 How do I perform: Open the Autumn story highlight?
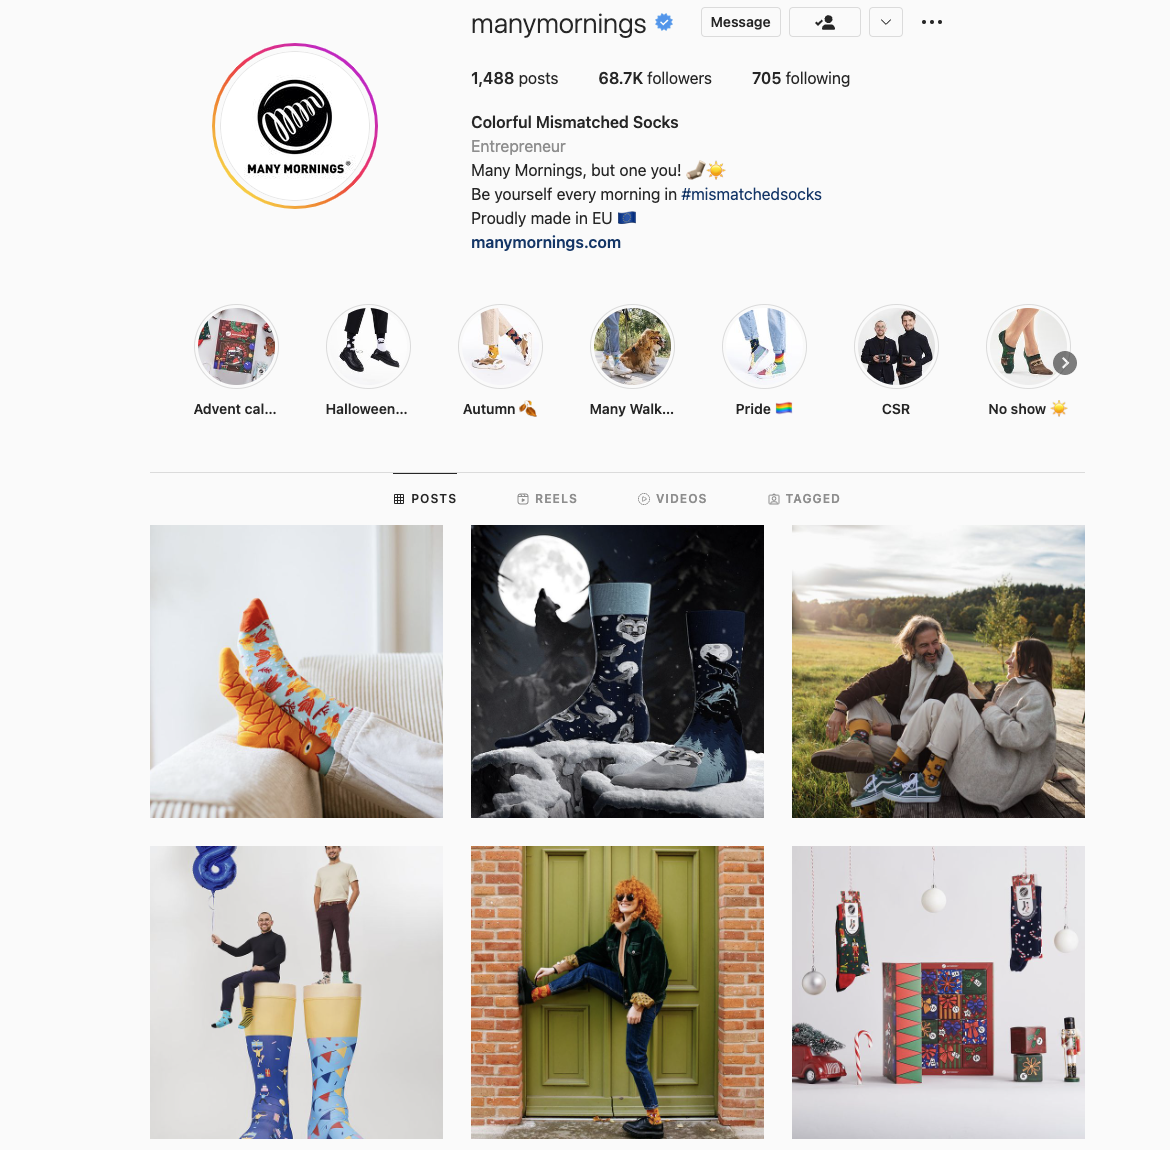(x=500, y=346)
